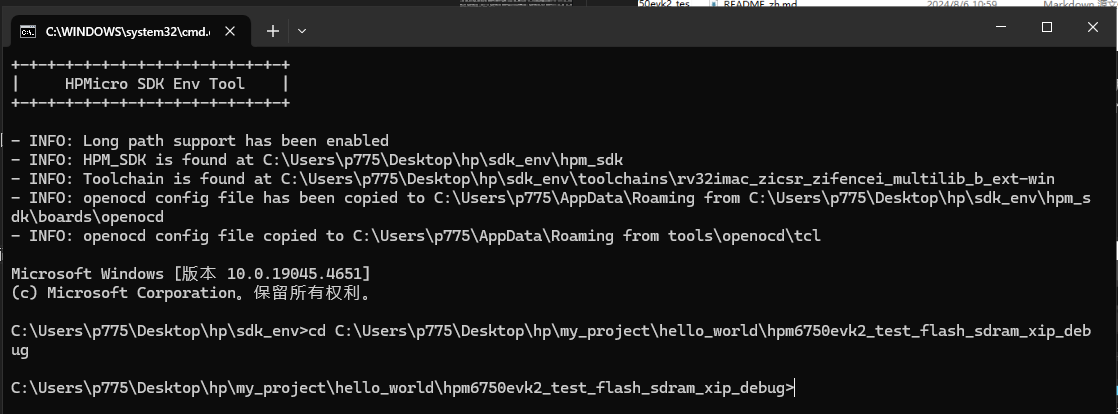The height and width of the screenshot is (414, 1118).
Task: Click the Long path support INFO line
Action: click(199, 141)
